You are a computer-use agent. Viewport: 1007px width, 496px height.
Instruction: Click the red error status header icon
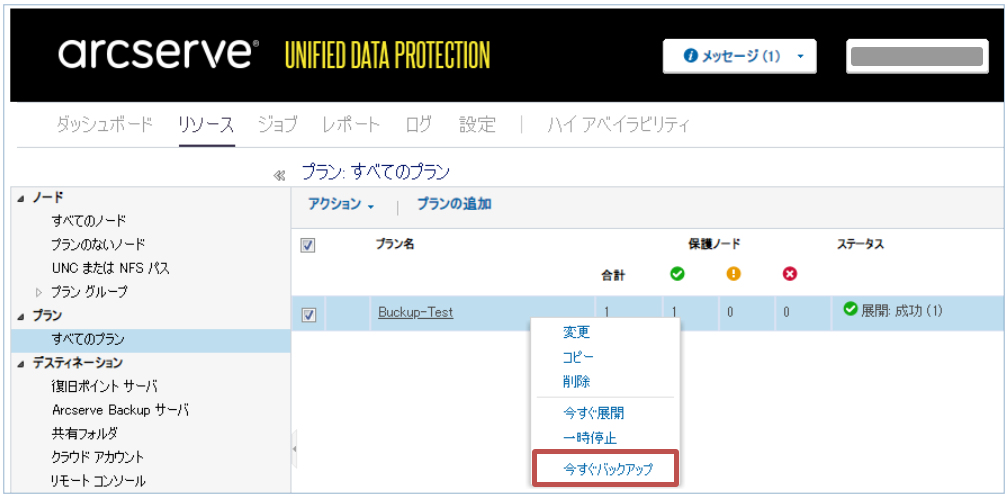point(790,274)
